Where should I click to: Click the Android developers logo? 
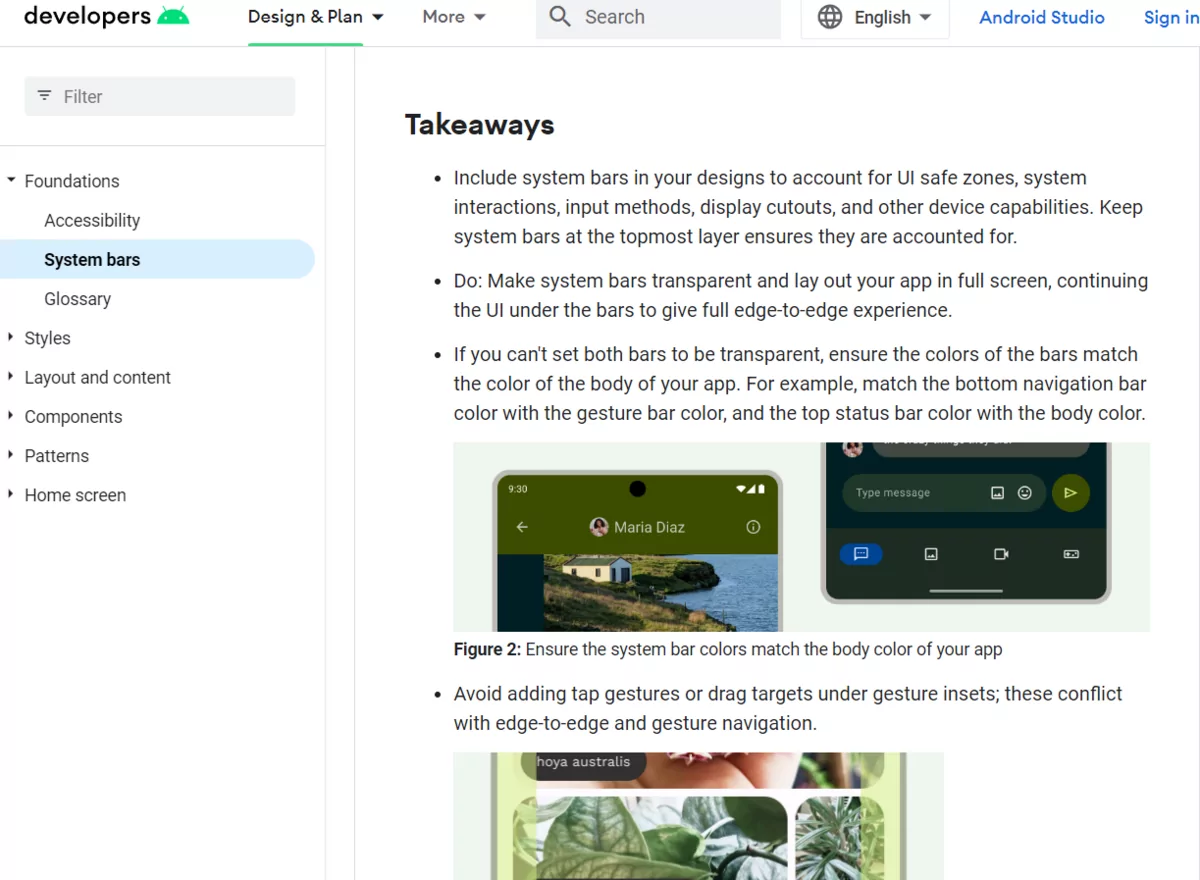click(106, 16)
